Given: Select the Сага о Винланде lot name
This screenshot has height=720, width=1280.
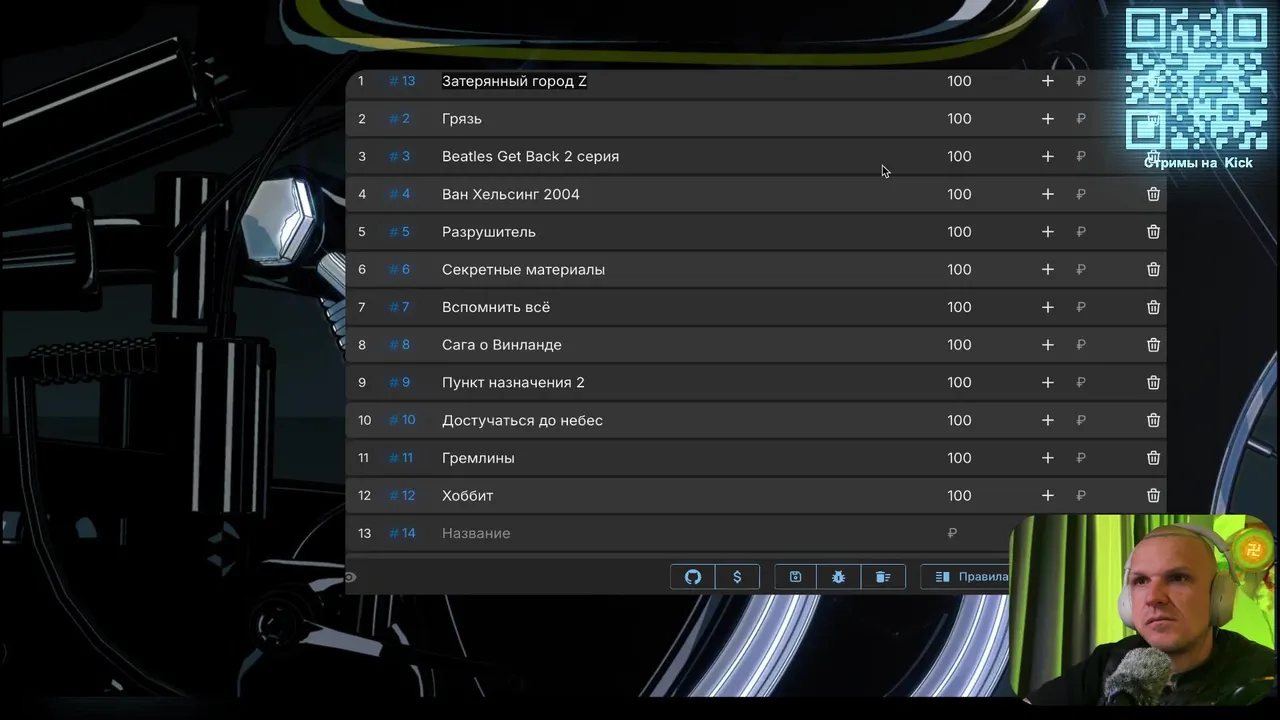Looking at the screenshot, I should click(502, 345).
